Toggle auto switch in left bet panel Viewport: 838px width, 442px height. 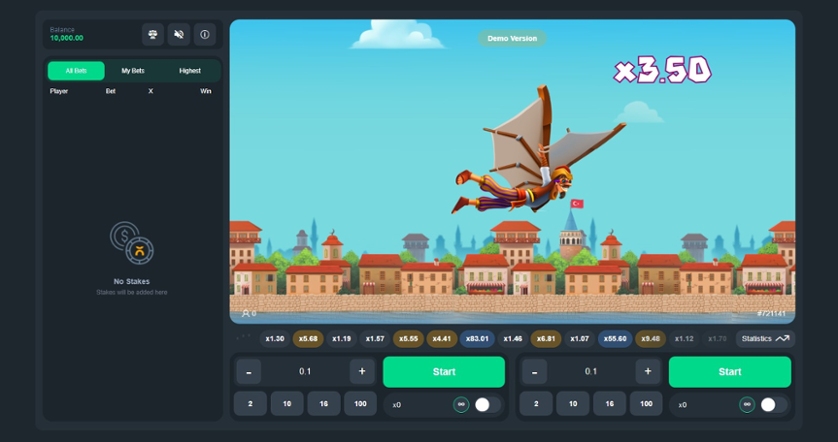[487, 405]
